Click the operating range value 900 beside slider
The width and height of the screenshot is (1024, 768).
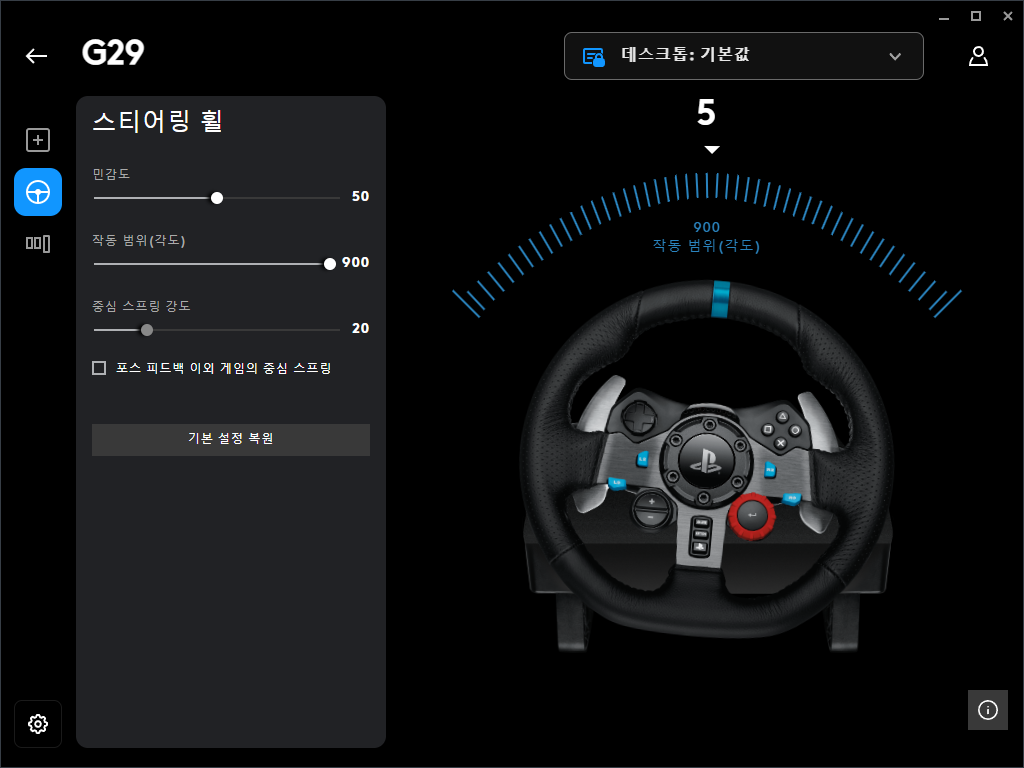(356, 262)
